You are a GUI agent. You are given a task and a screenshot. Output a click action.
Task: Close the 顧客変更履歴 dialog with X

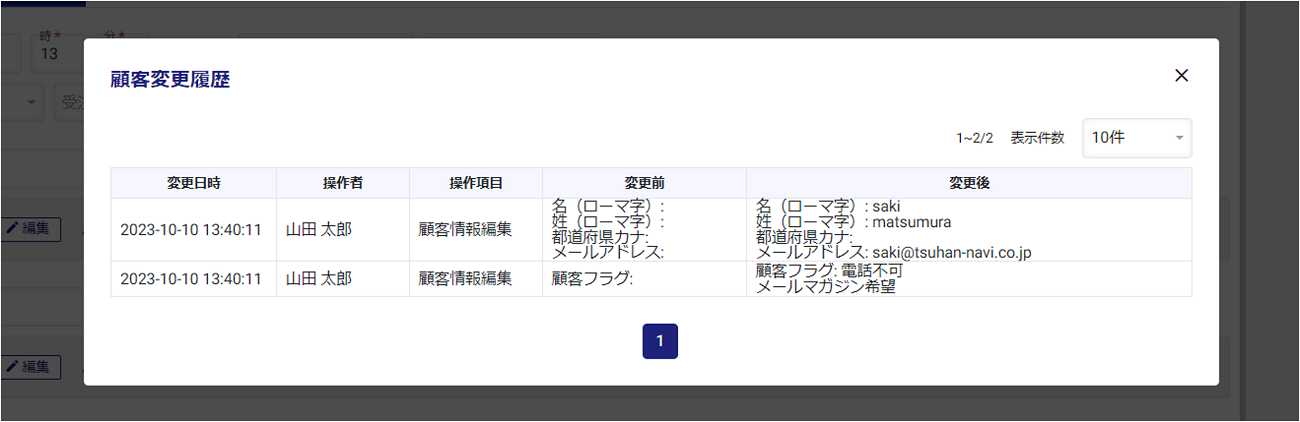coord(1181,76)
